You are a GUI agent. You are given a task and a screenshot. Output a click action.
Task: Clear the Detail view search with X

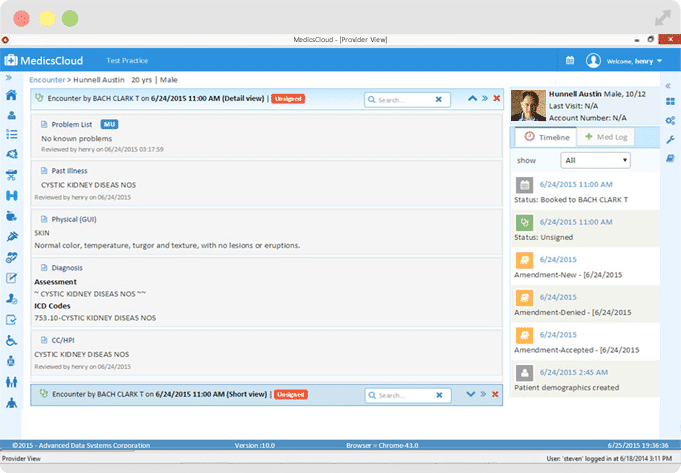pyautogui.click(x=439, y=99)
